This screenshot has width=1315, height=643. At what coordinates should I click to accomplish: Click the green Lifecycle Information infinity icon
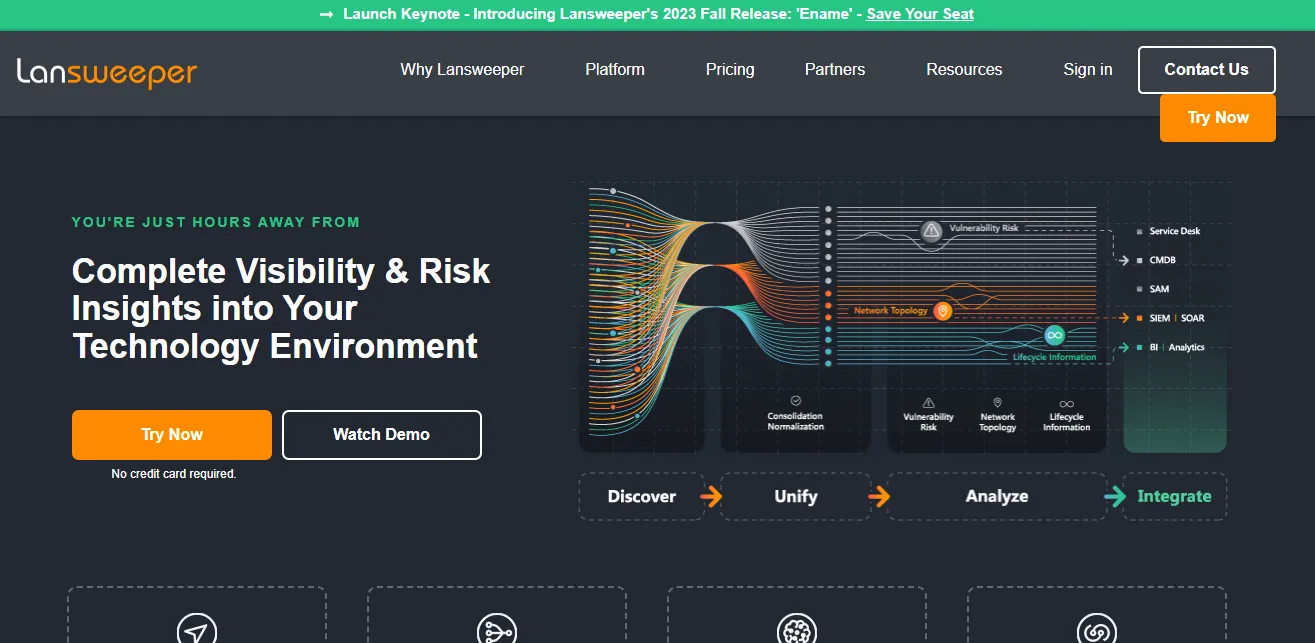pos(1054,335)
